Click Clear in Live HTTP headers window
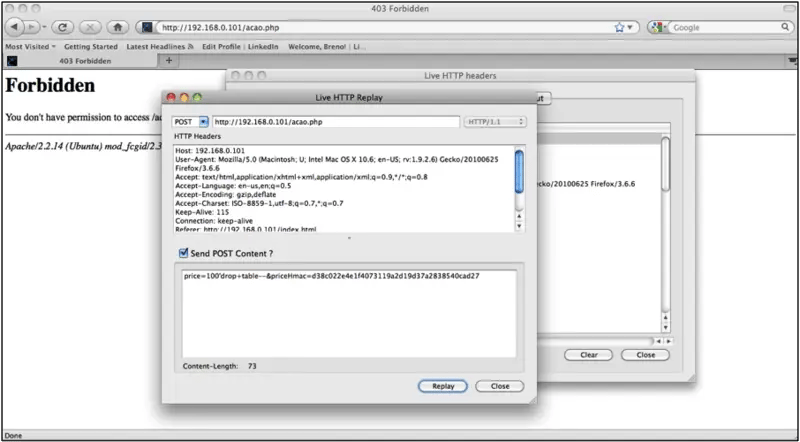The width and height of the screenshot is (800, 442). click(588, 355)
